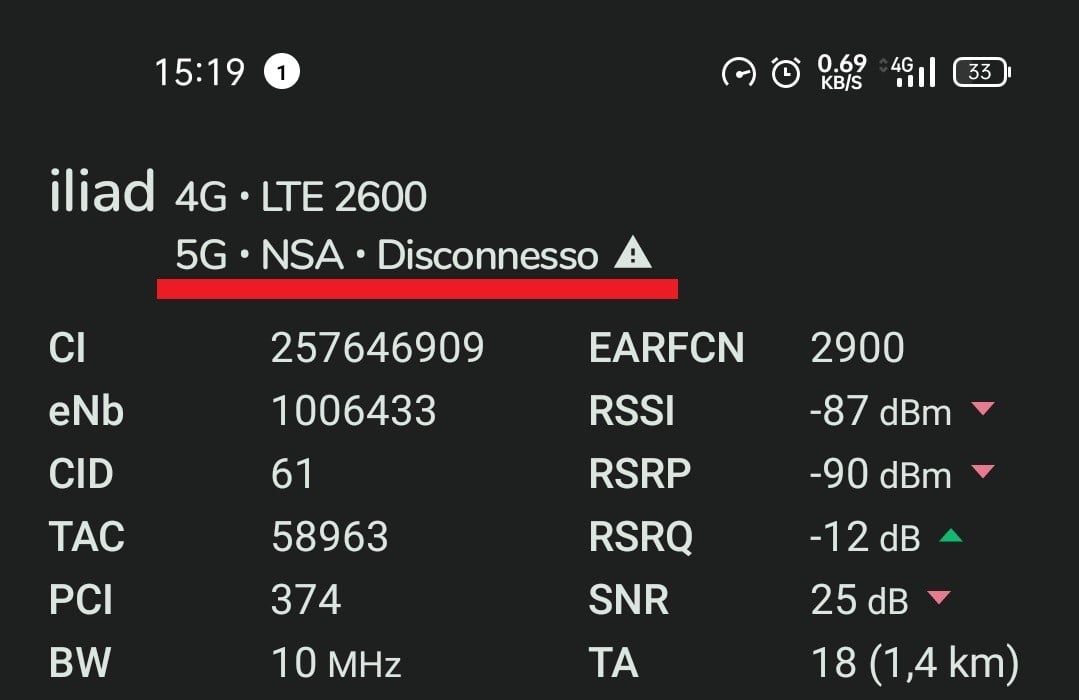
Task: Tap the EARFCN value 2900
Action: 857,348
